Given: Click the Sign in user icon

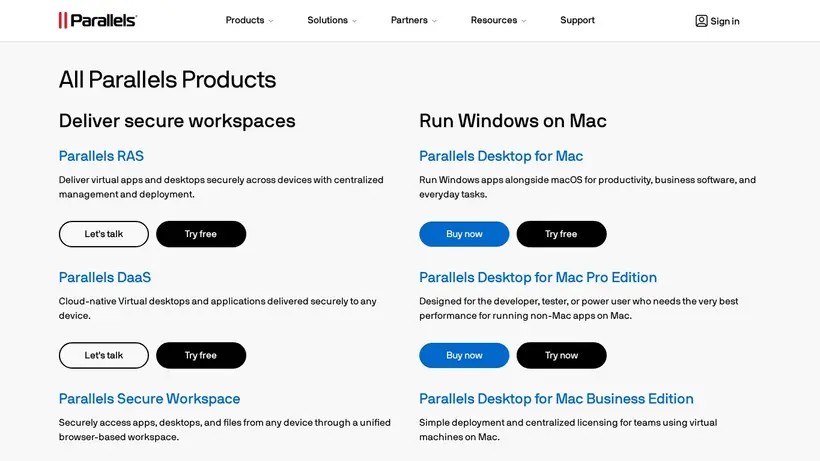Looking at the screenshot, I should click(x=701, y=21).
